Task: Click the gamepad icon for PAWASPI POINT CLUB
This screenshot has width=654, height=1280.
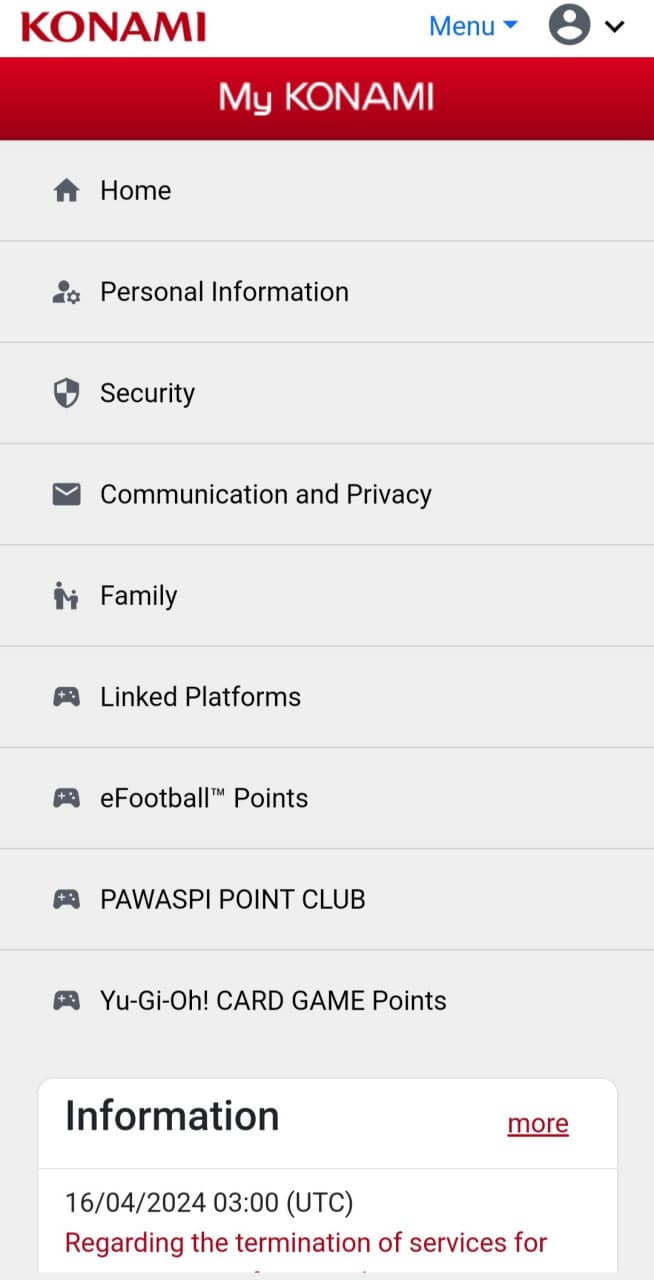Action: (x=66, y=899)
